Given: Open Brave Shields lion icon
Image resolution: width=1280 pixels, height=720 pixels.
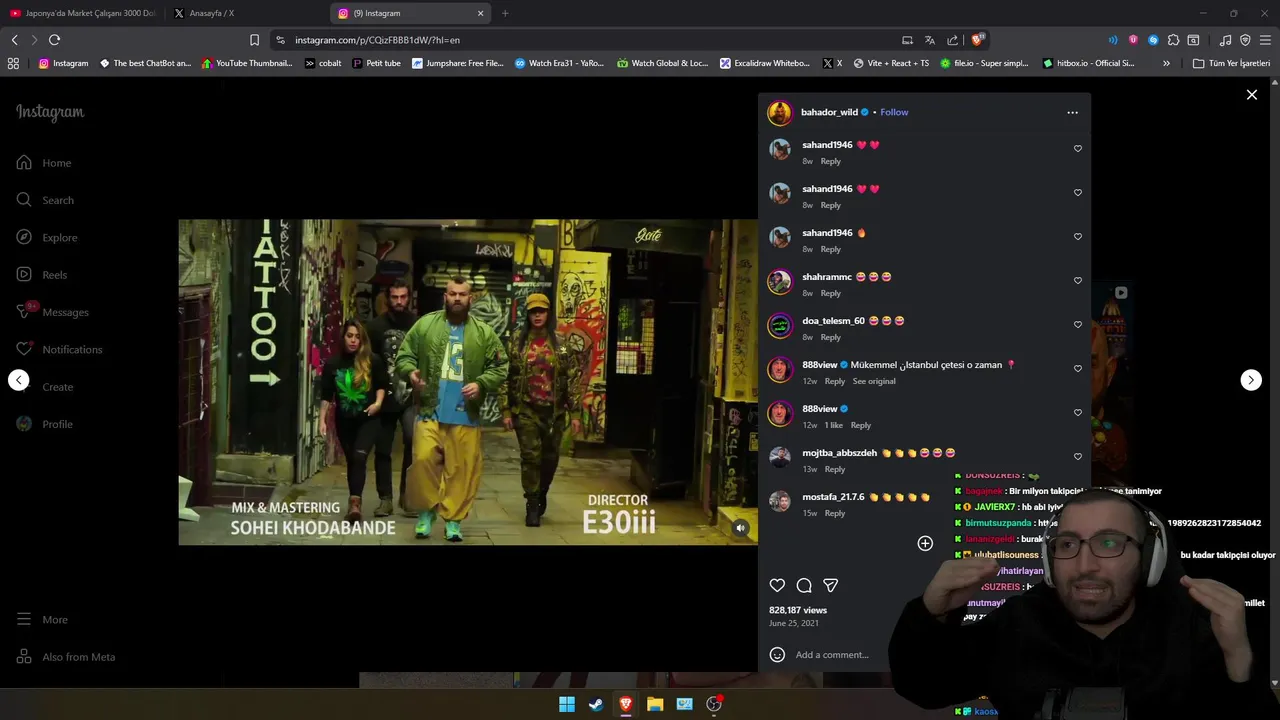Looking at the screenshot, I should pyautogui.click(x=977, y=40).
